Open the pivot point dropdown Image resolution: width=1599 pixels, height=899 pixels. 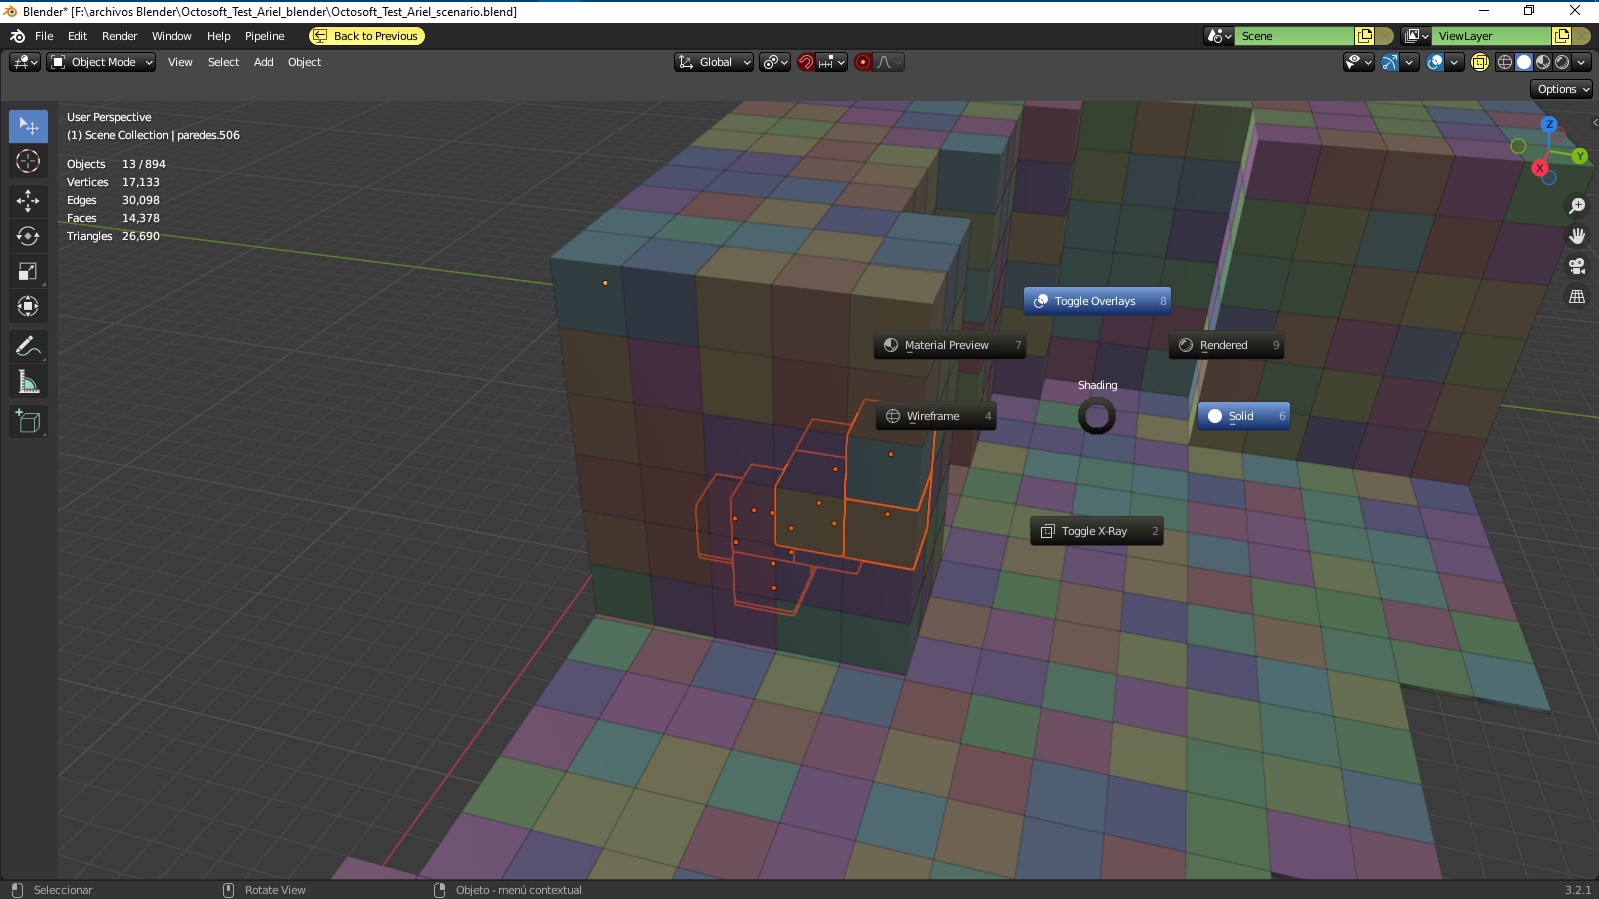pyautogui.click(x=775, y=62)
